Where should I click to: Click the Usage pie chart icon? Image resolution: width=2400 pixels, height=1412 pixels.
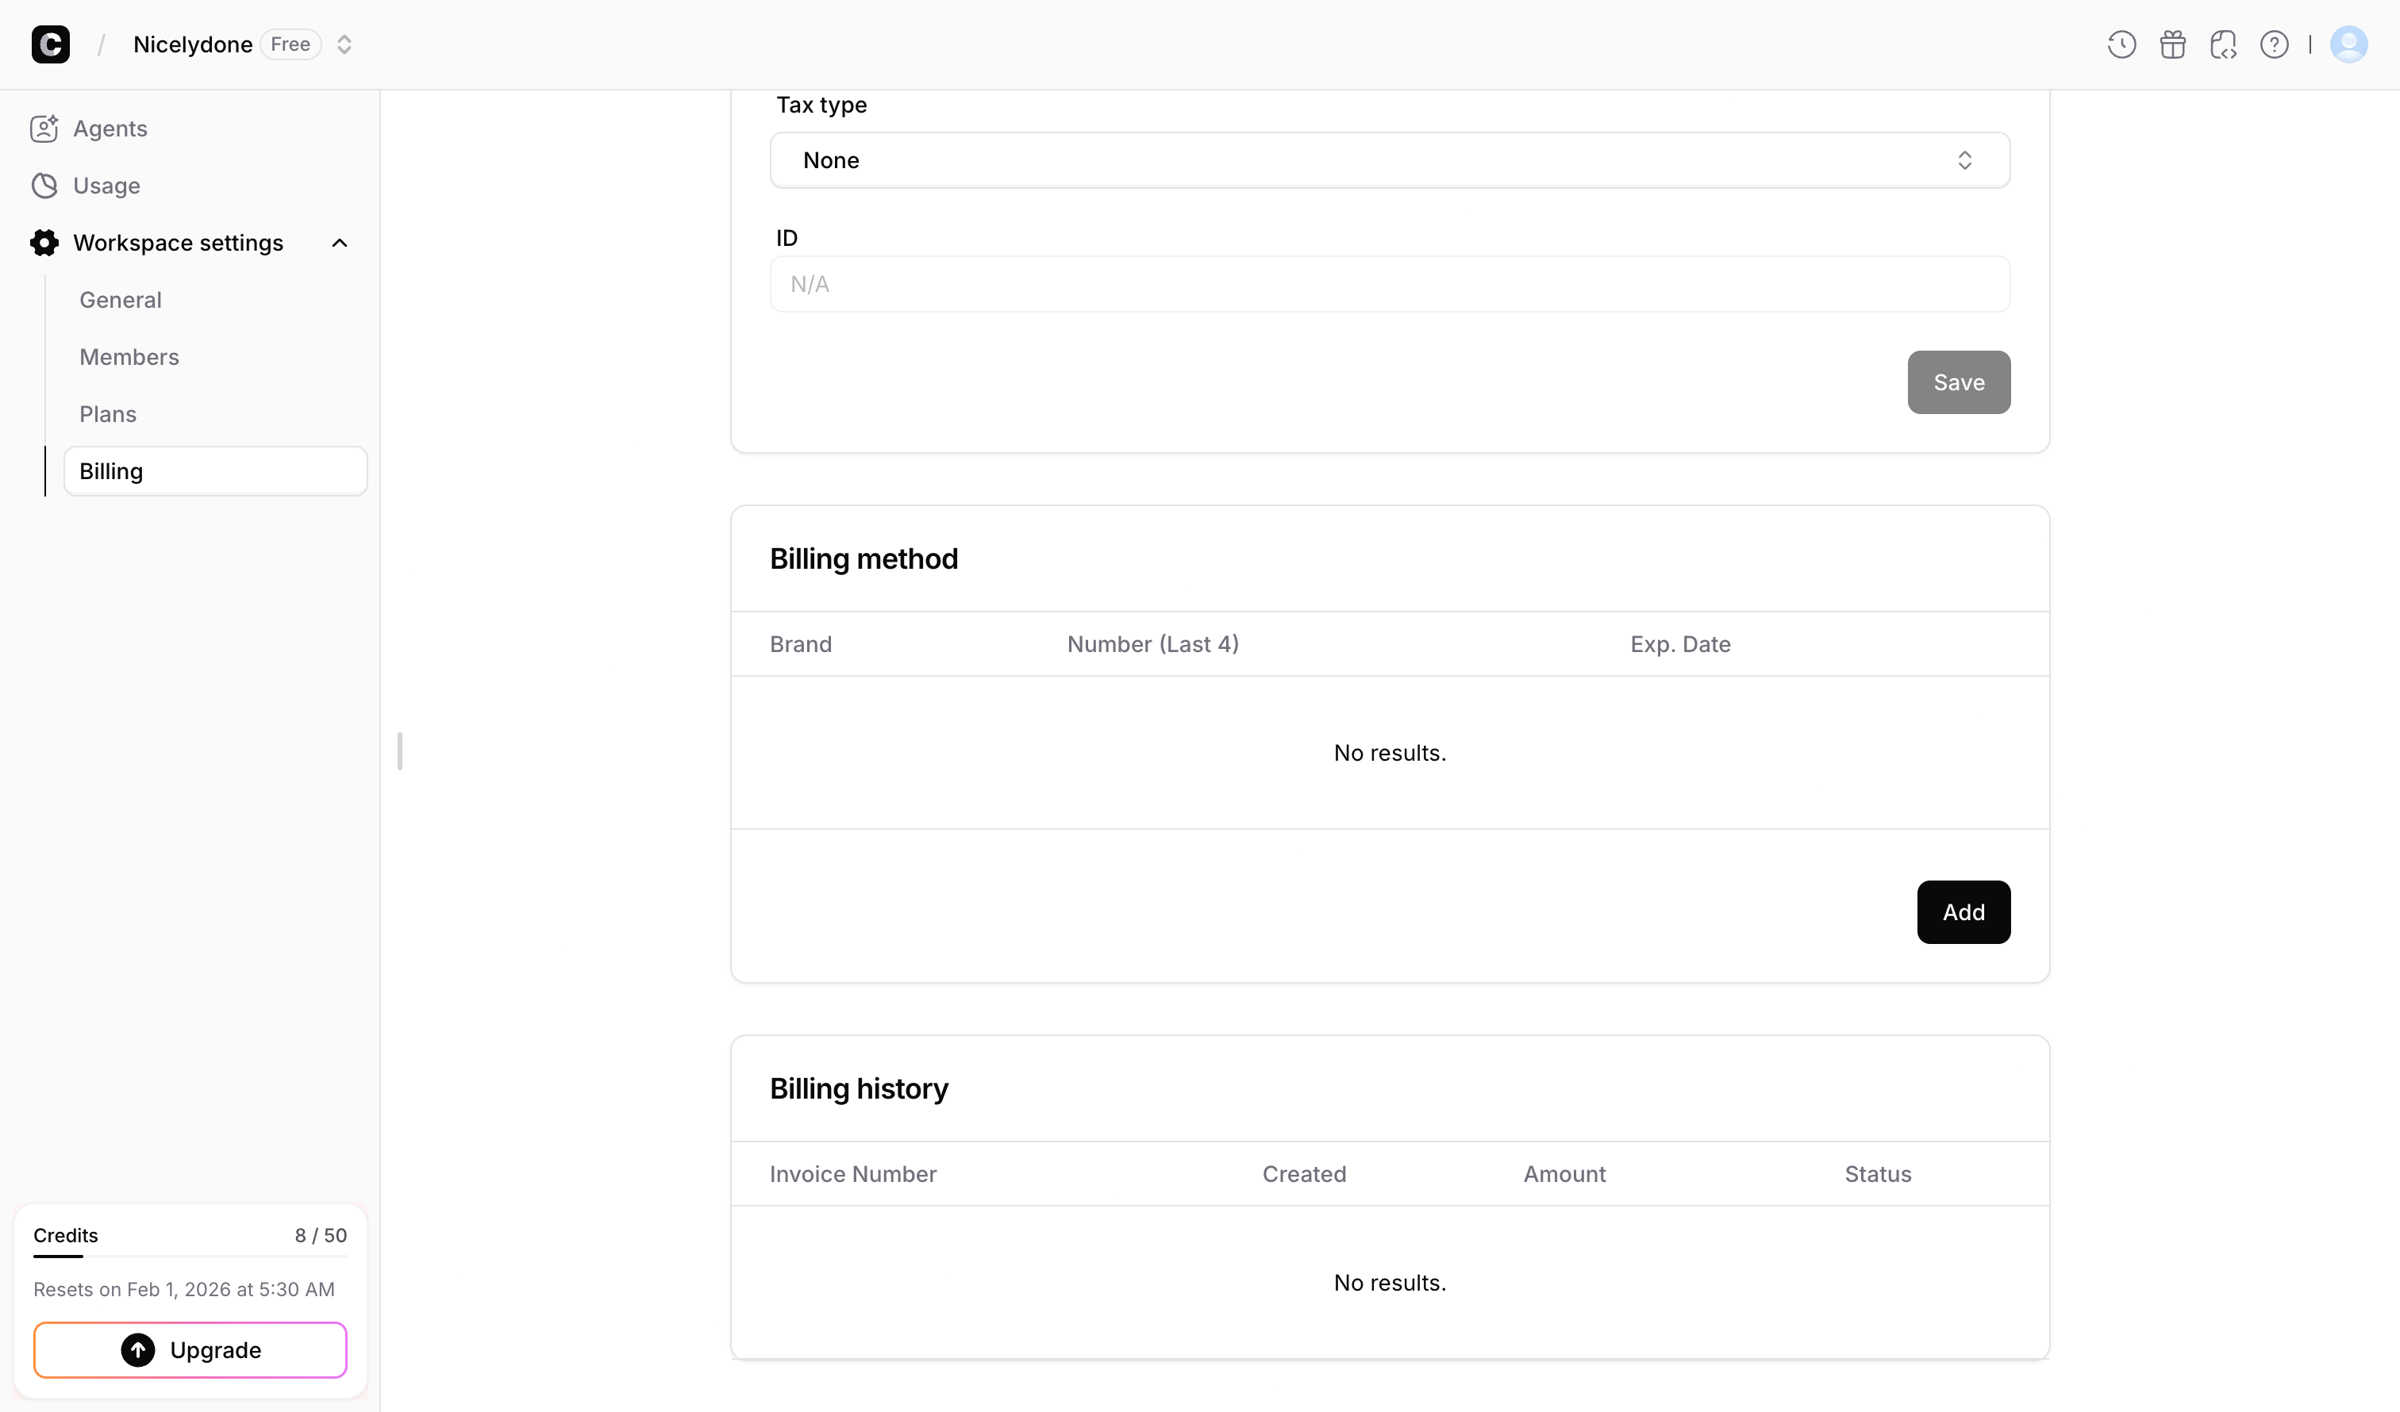(x=44, y=185)
